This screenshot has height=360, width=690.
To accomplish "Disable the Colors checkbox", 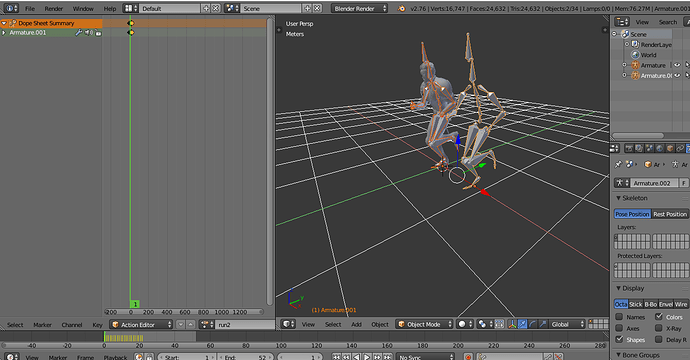I will pyautogui.click(x=659, y=316).
